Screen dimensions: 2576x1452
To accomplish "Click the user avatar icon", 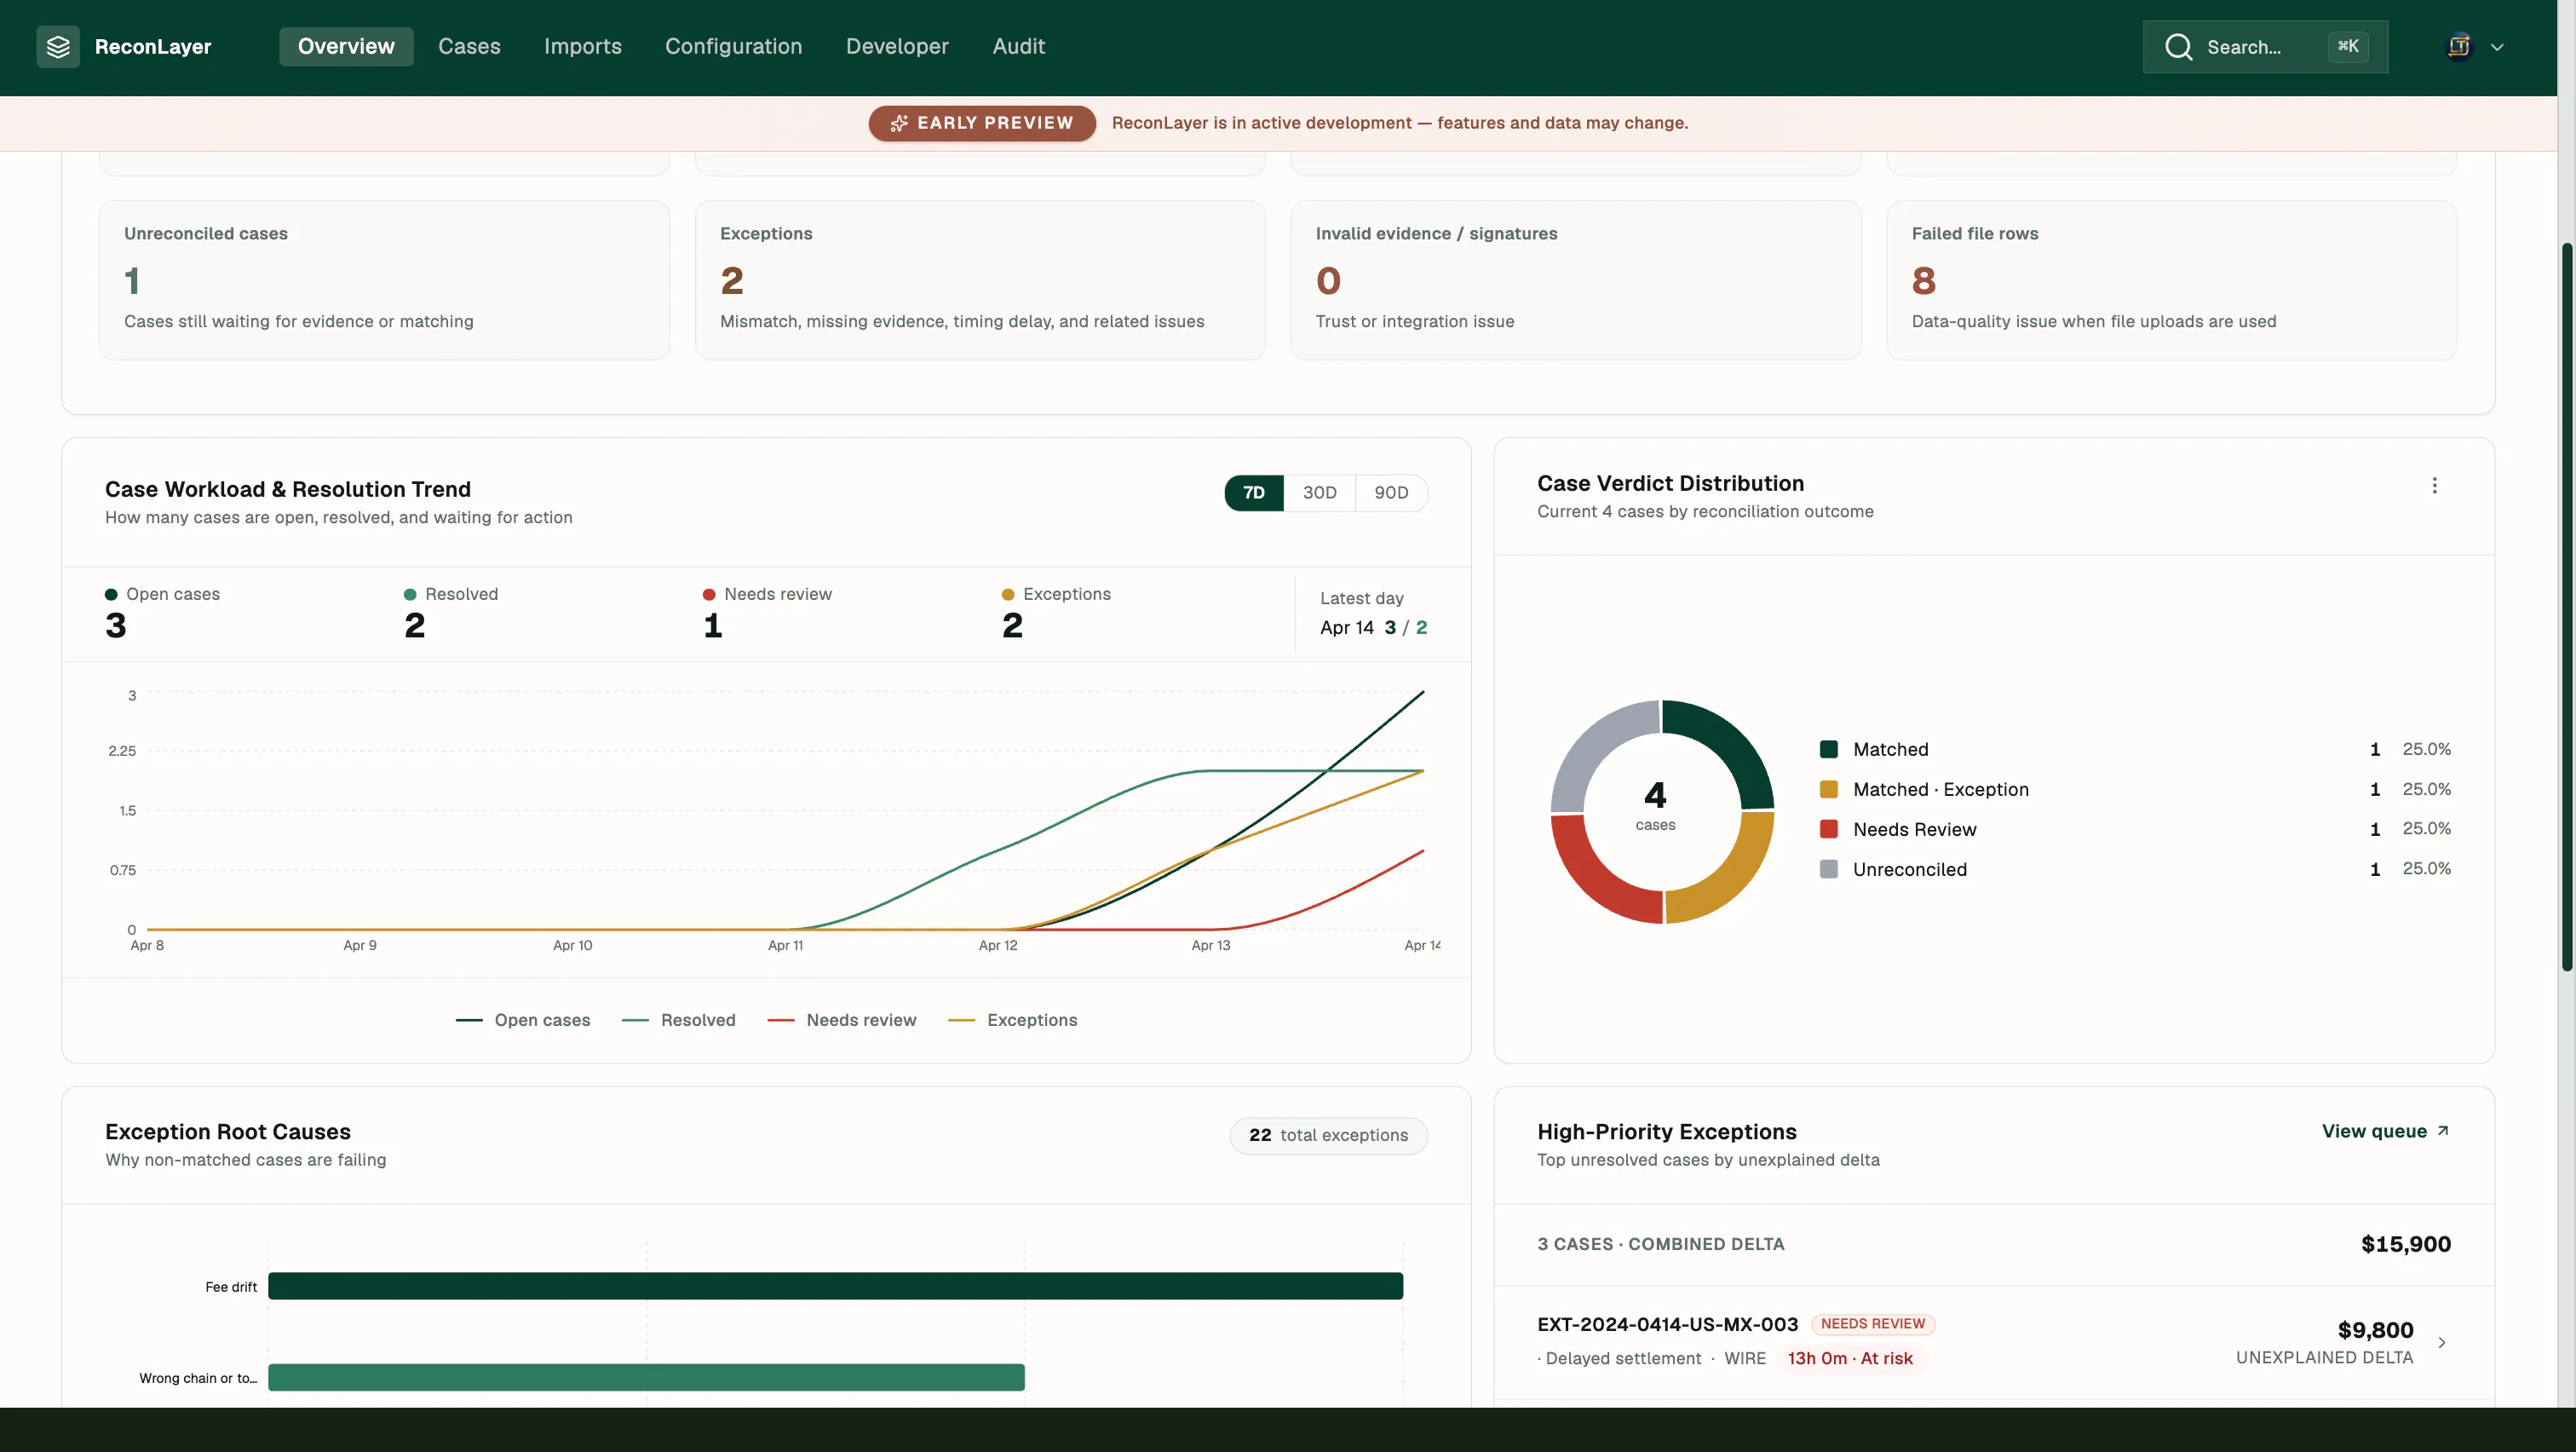I will click(x=2459, y=47).
